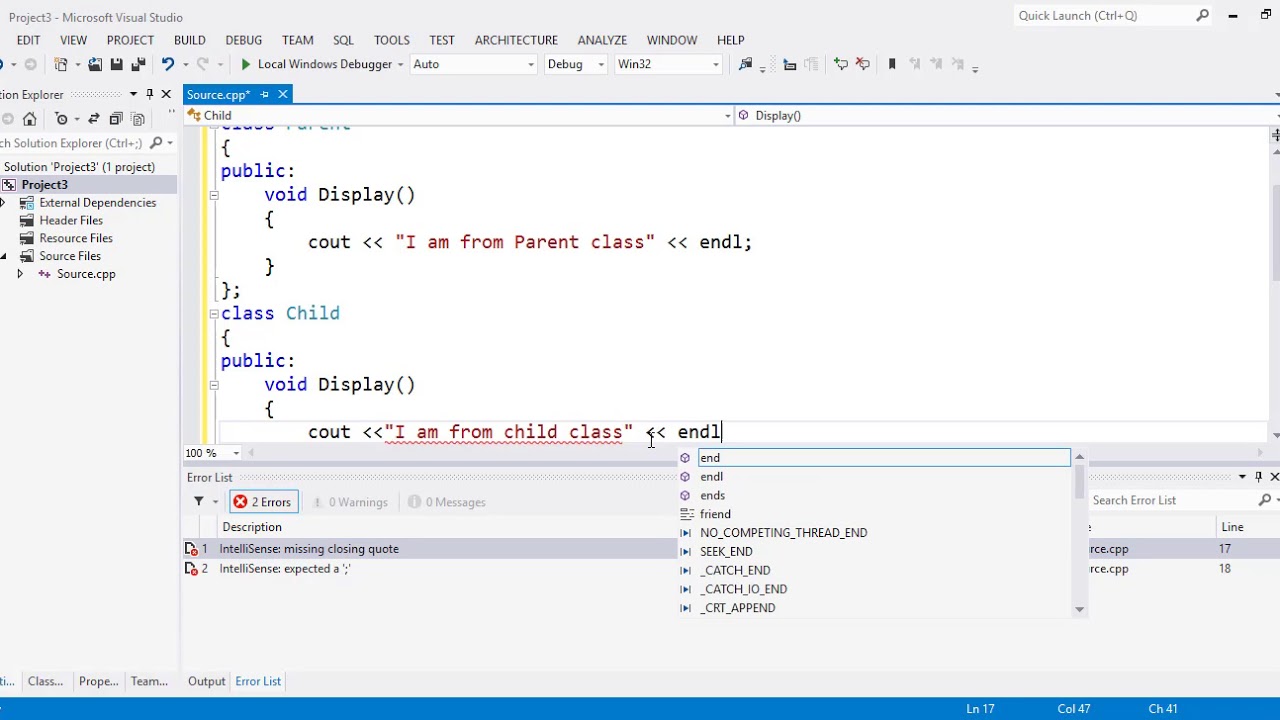The width and height of the screenshot is (1280, 720).
Task: Switch to the Output tab
Action: (x=207, y=681)
